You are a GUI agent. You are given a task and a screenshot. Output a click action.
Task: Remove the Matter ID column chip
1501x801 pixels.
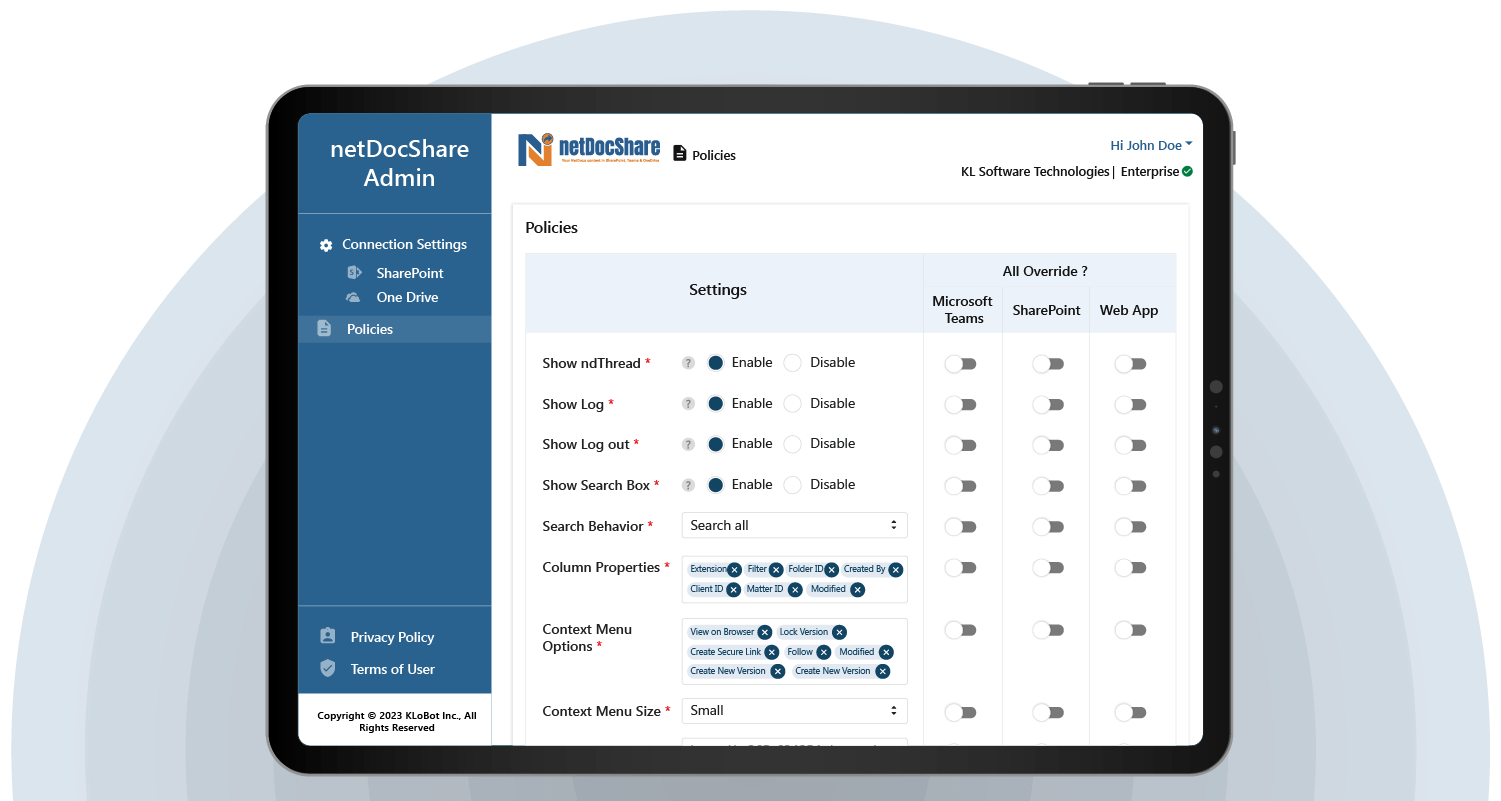click(x=795, y=590)
